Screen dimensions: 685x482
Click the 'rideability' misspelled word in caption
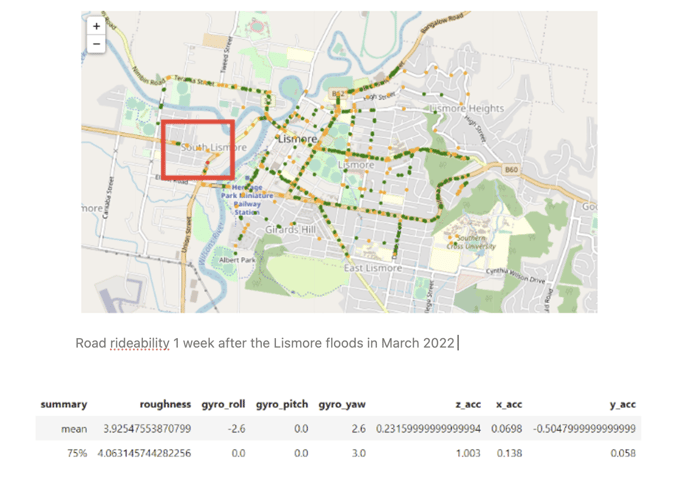point(140,343)
